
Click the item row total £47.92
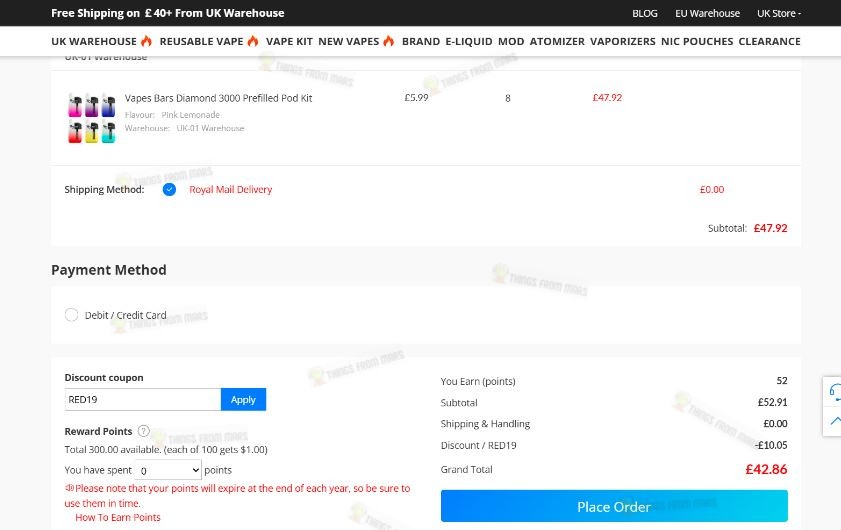pyautogui.click(x=607, y=98)
